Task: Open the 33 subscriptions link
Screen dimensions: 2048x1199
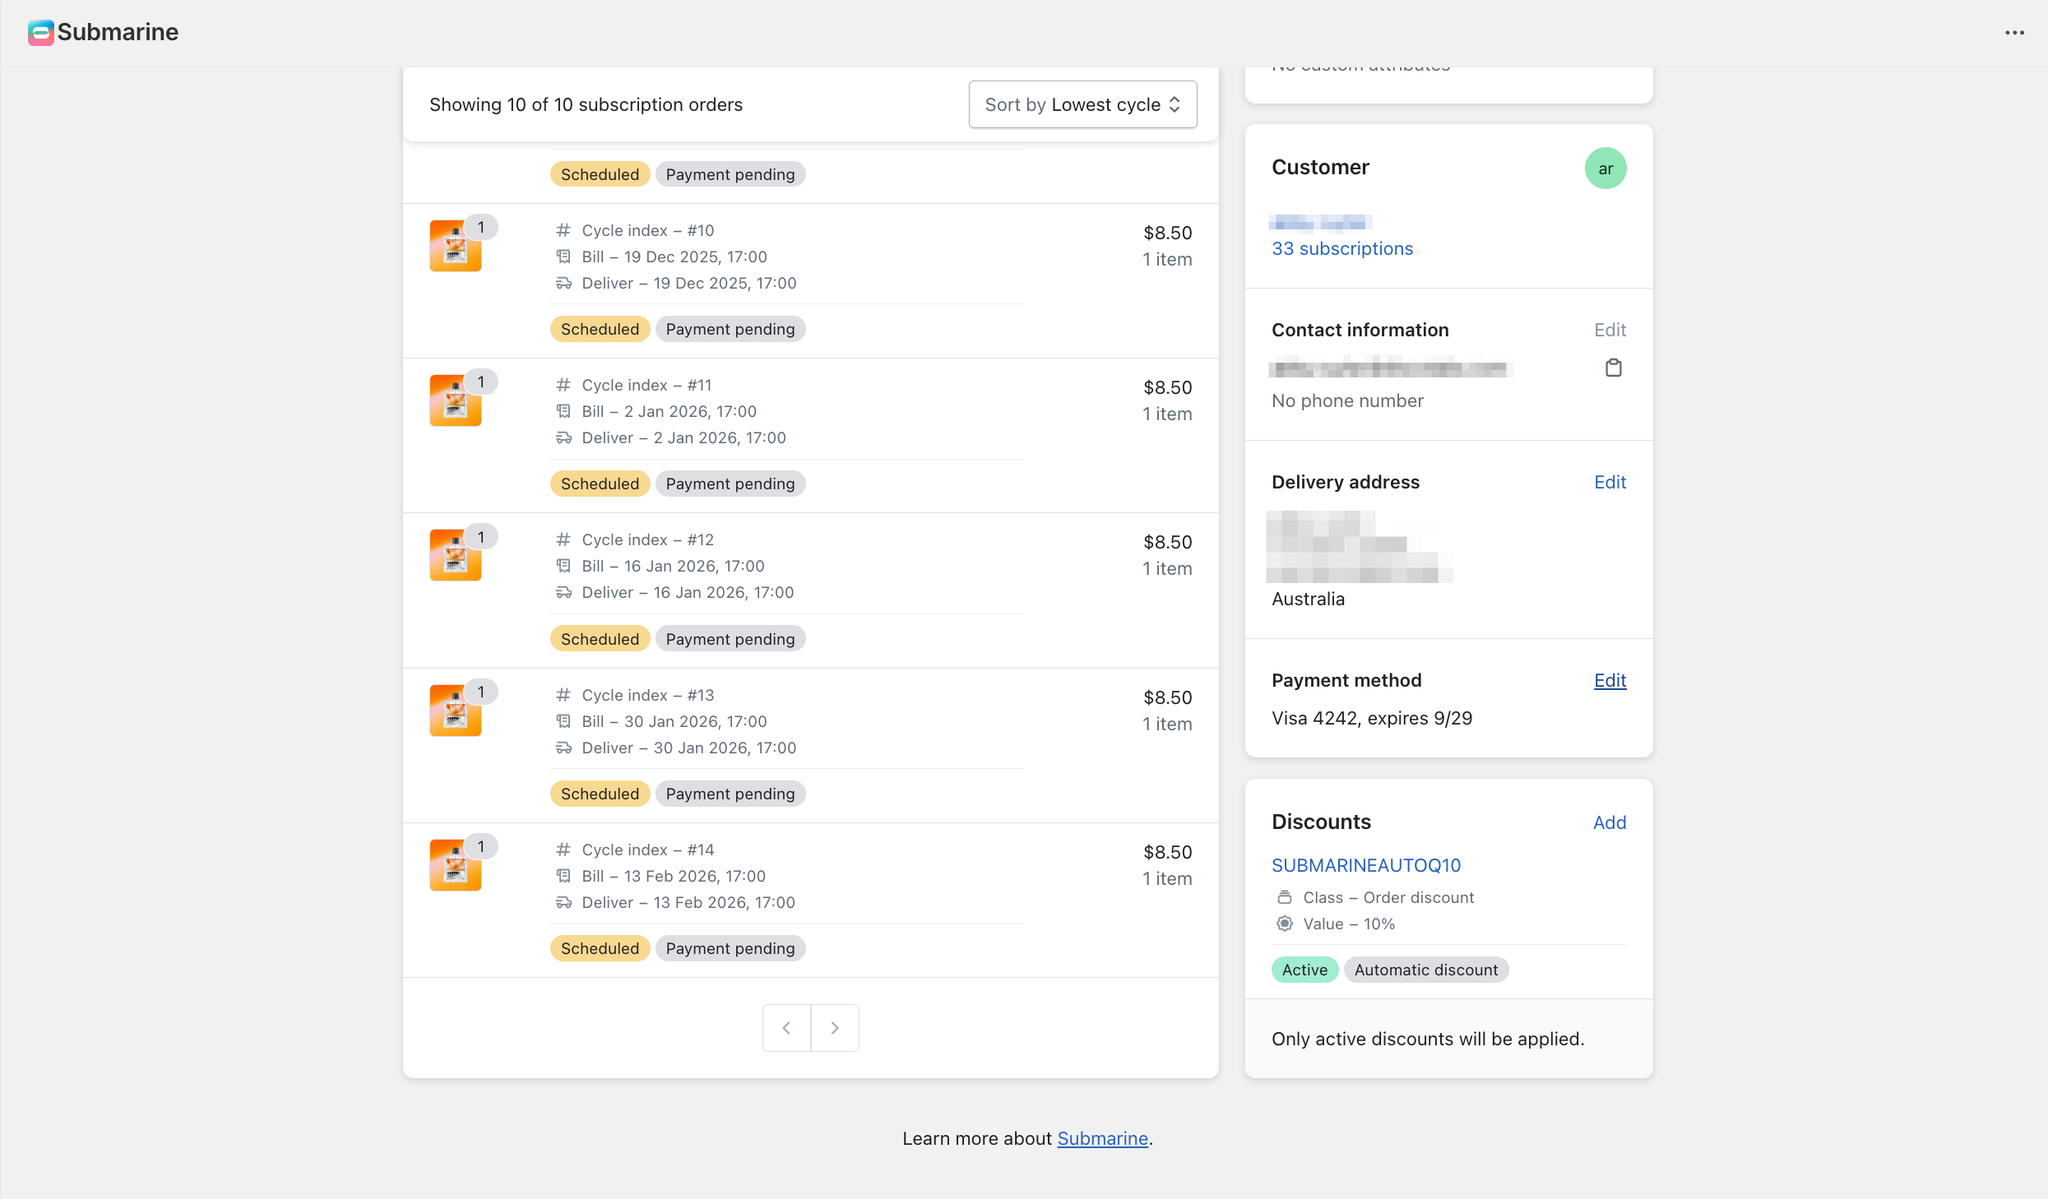Action: coord(1342,248)
